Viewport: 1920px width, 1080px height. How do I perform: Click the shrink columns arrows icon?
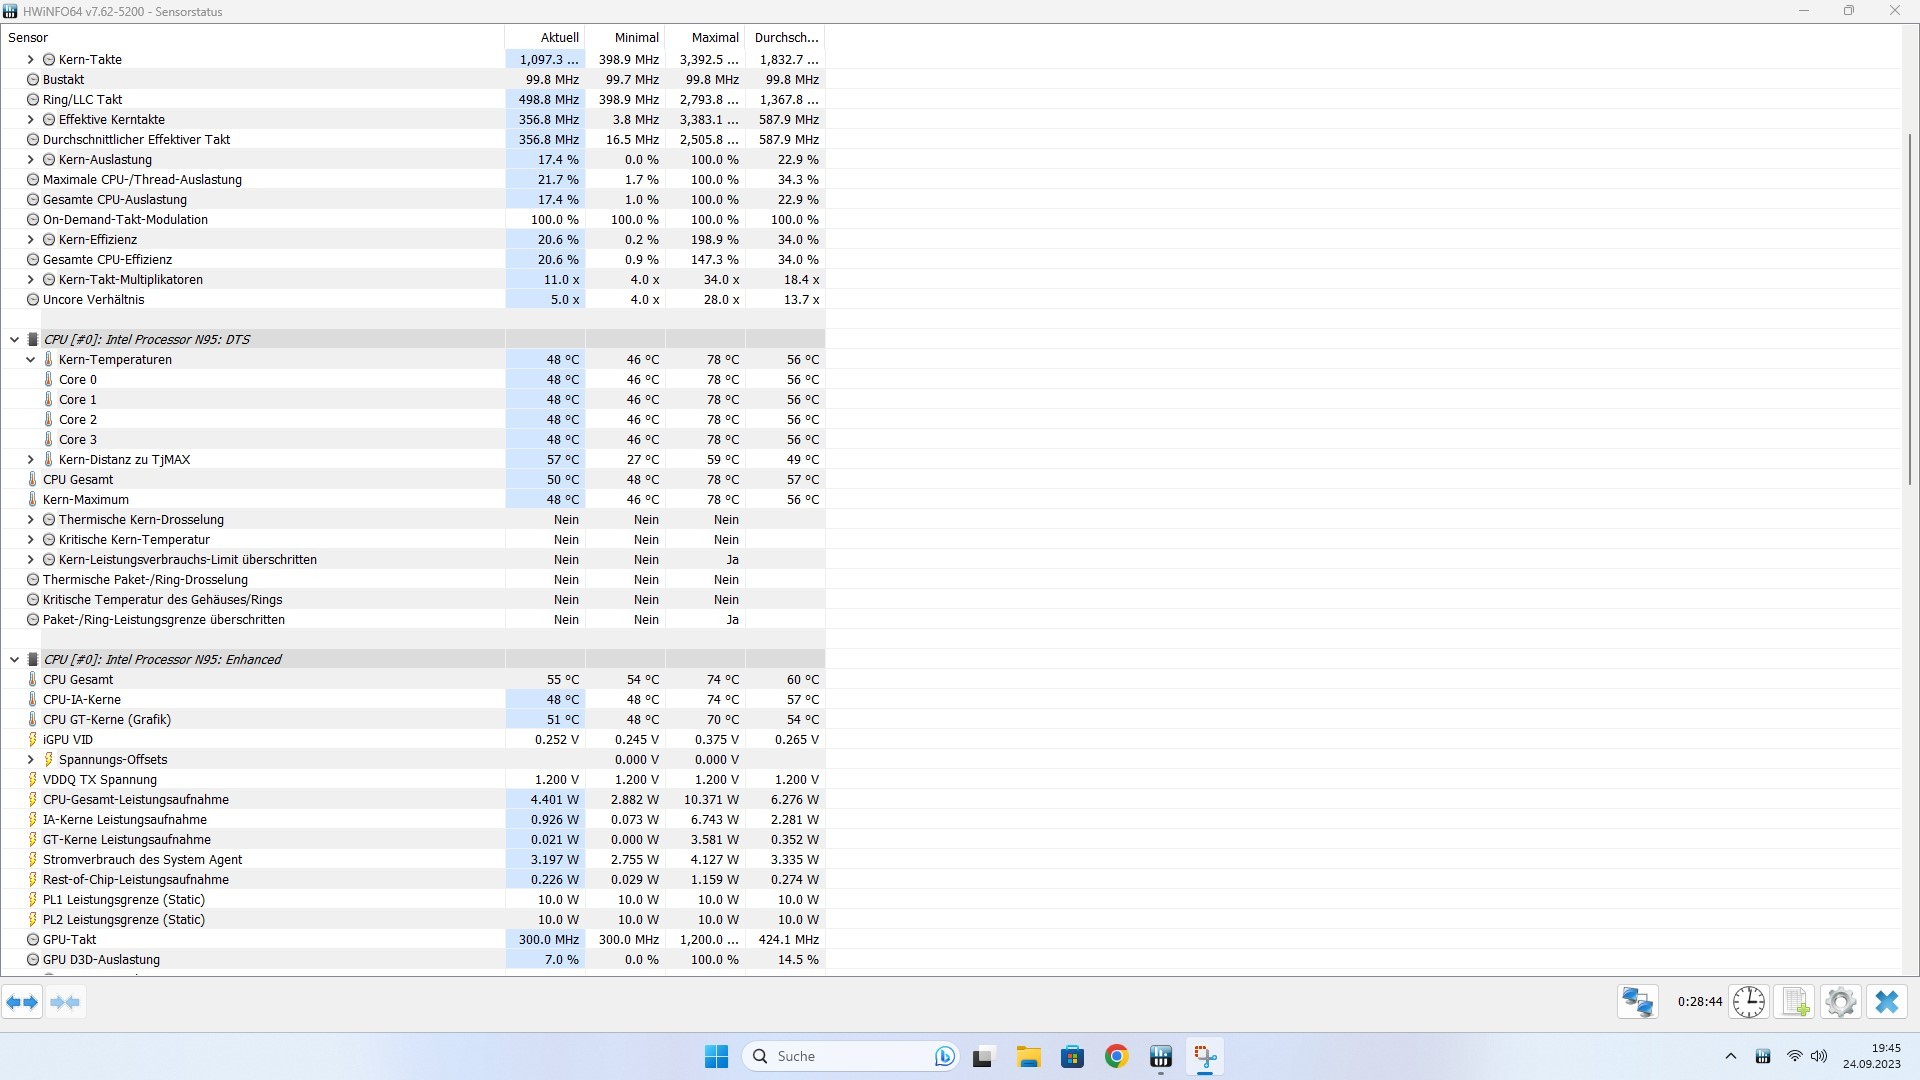[65, 1002]
